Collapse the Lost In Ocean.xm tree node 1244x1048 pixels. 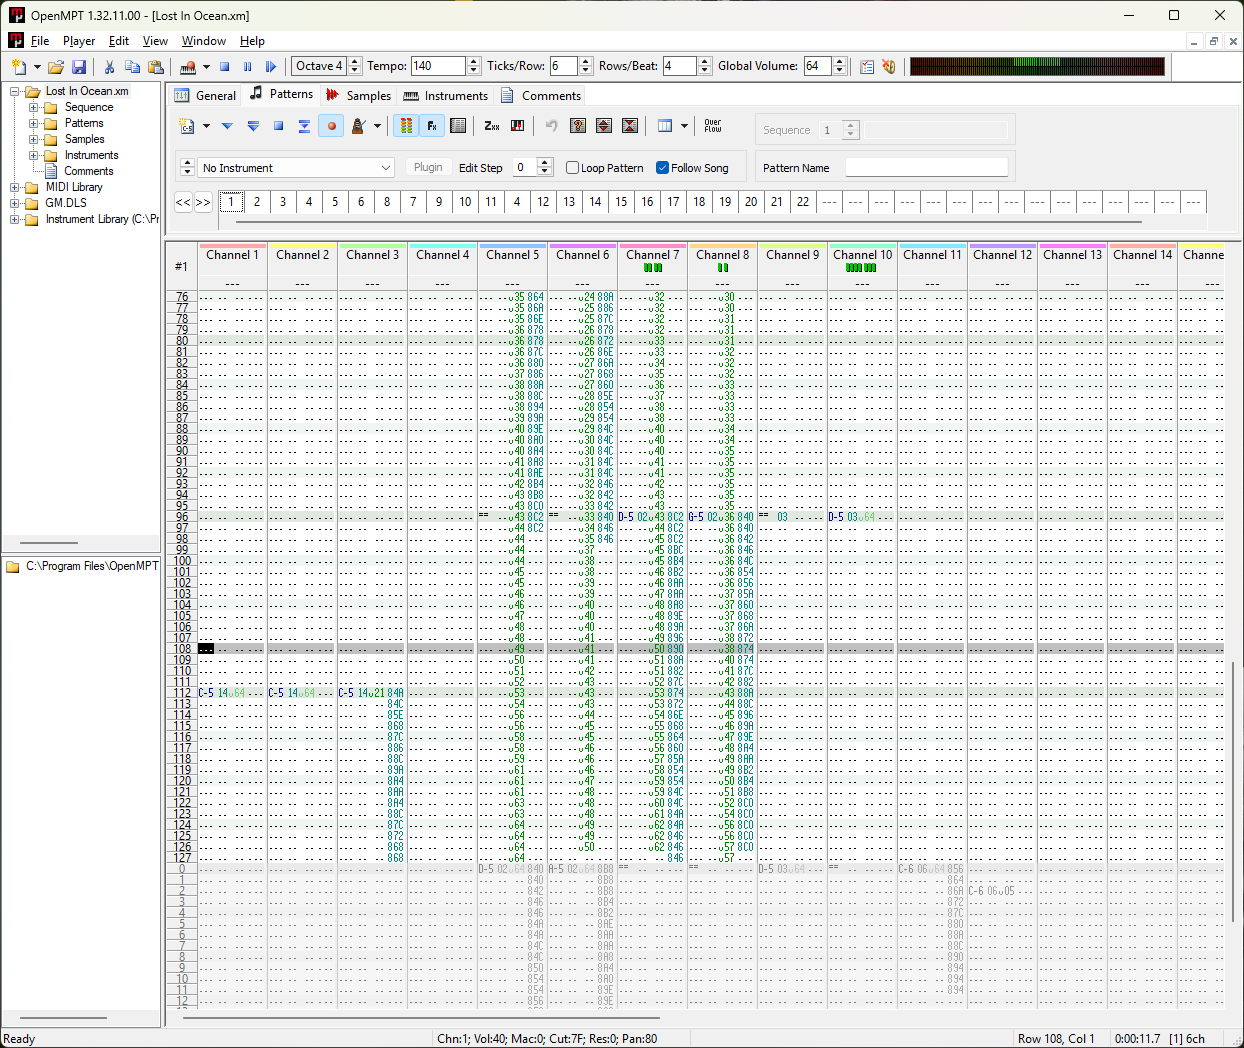tap(15, 91)
